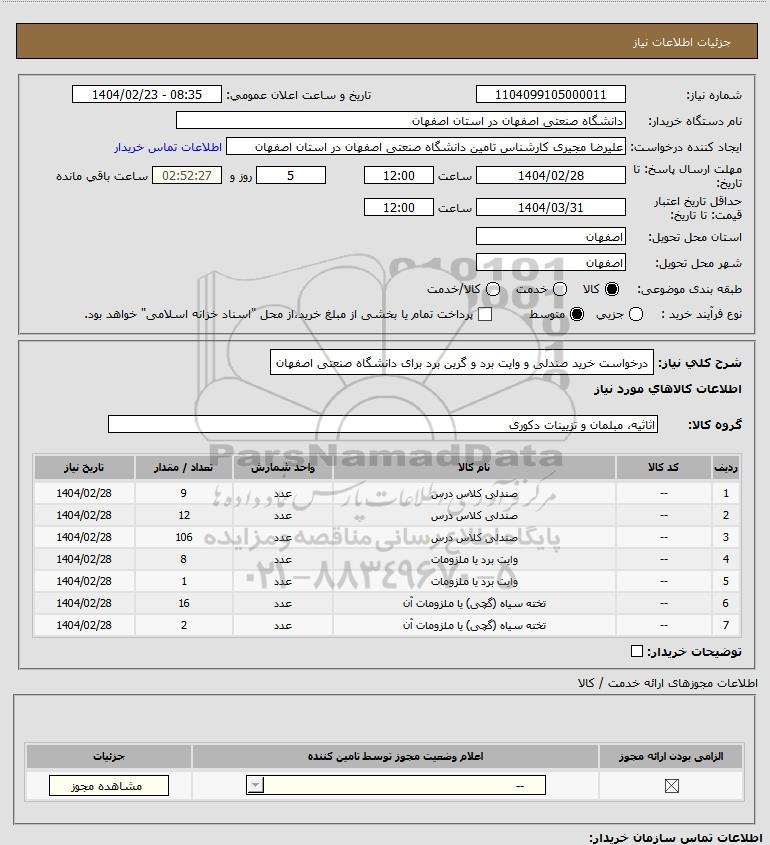Screen dimensions: 770x845
Task: Select the جزیی purchase type radio
Action: [636, 314]
